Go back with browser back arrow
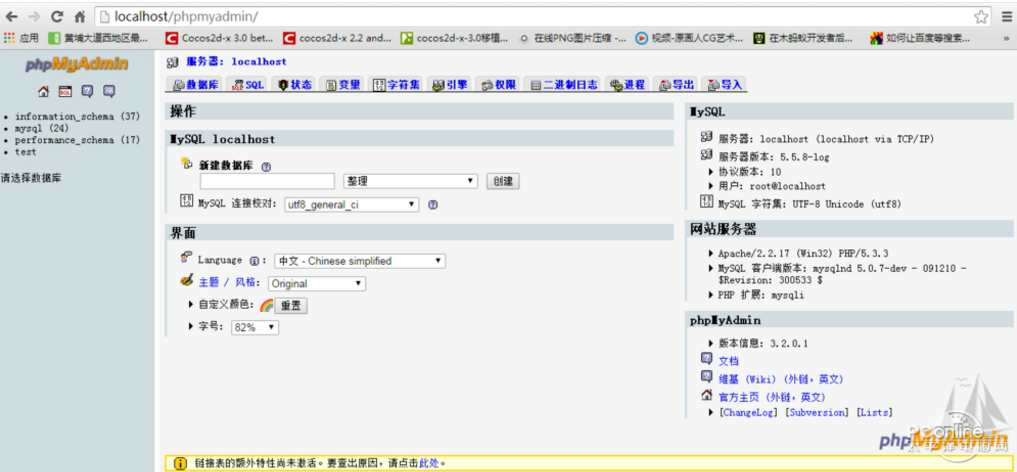 tap(10, 16)
